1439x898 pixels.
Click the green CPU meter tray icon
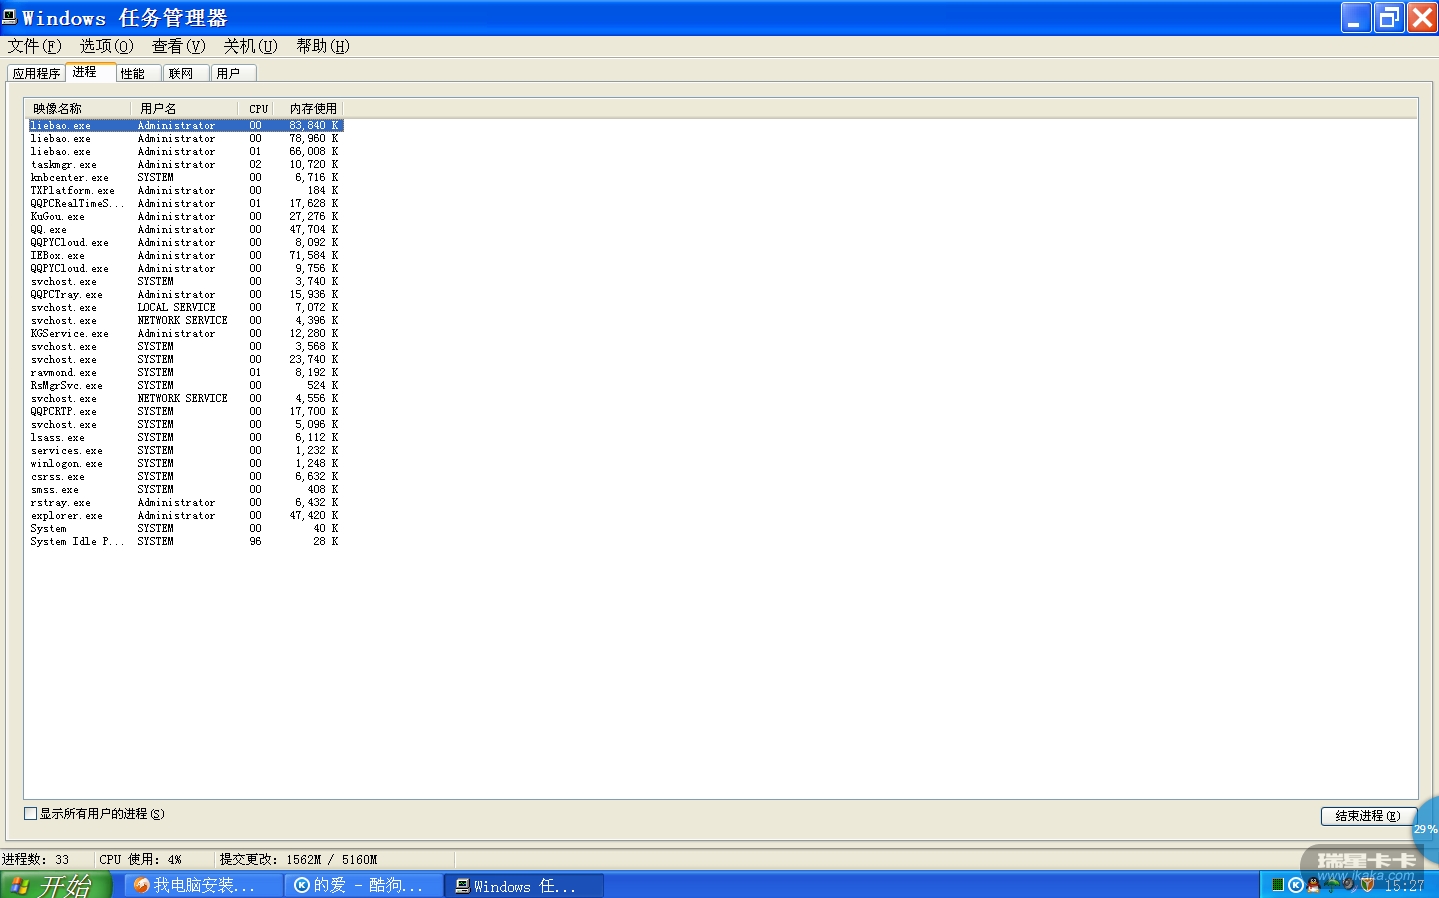1278,885
